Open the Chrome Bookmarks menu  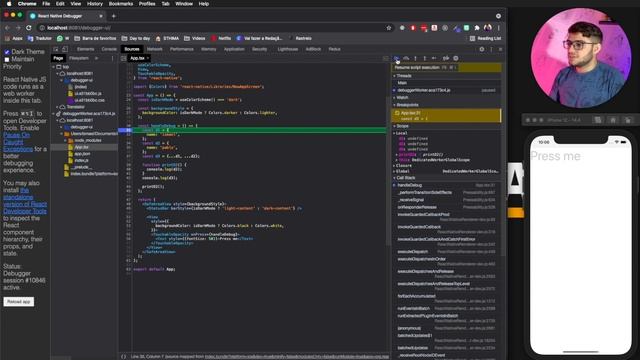click(x=121, y=4)
